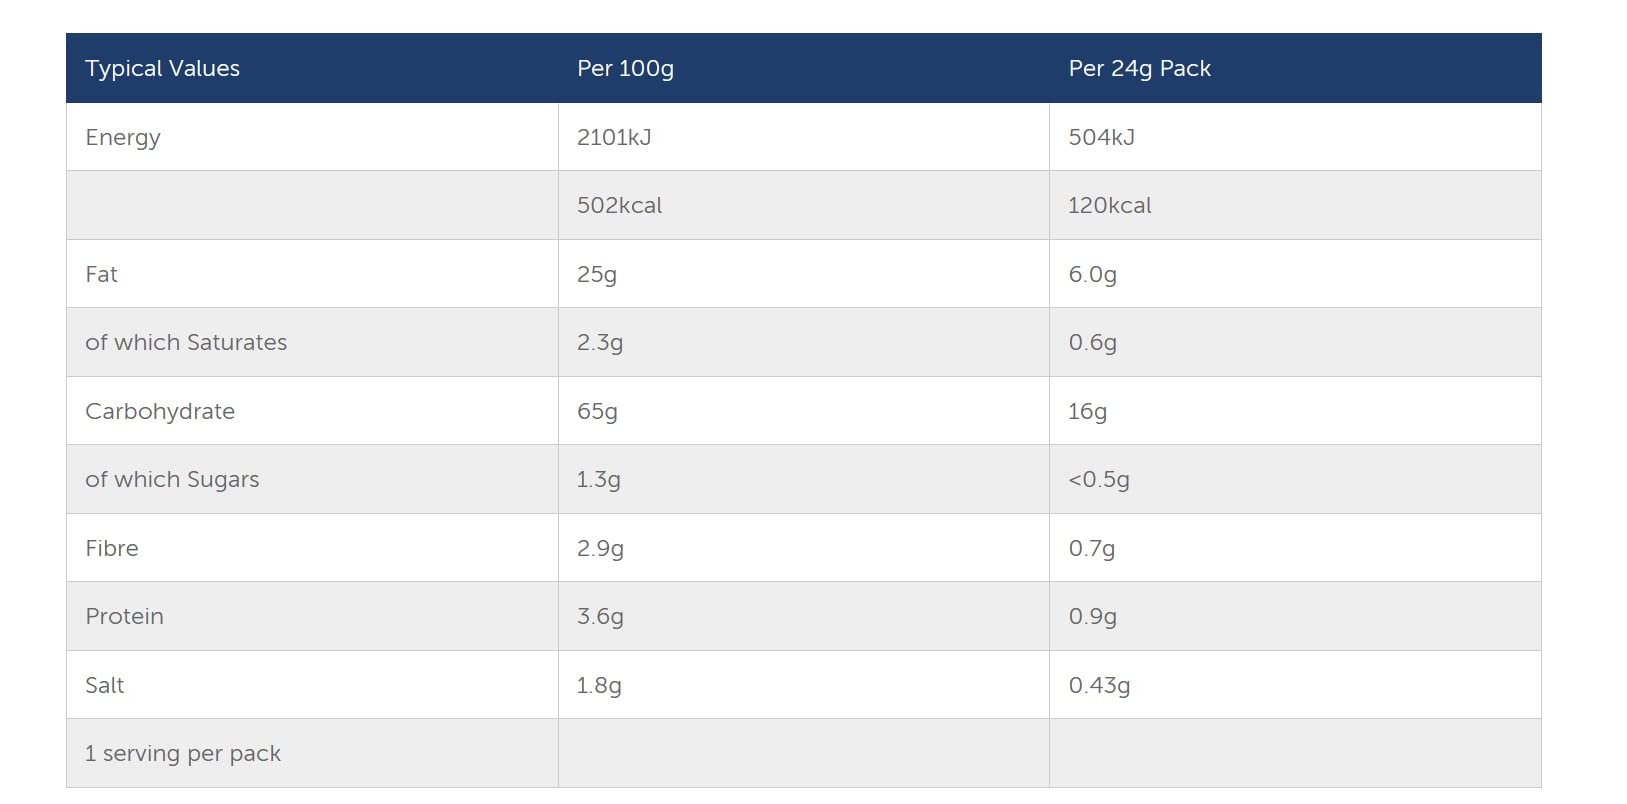1627x804 pixels.
Task: Select the 502kcal cell
Action: [619, 206]
